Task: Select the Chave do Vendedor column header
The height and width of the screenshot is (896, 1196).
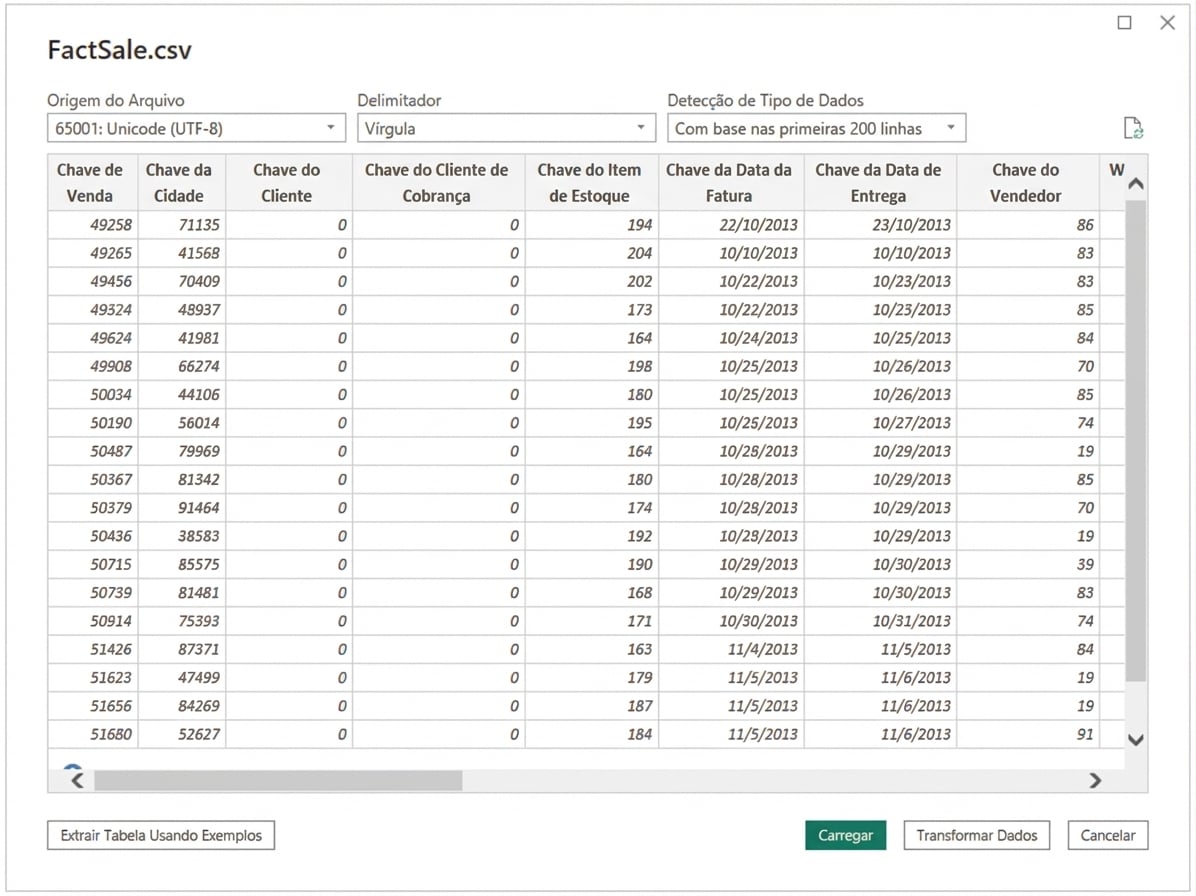Action: click(1026, 182)
